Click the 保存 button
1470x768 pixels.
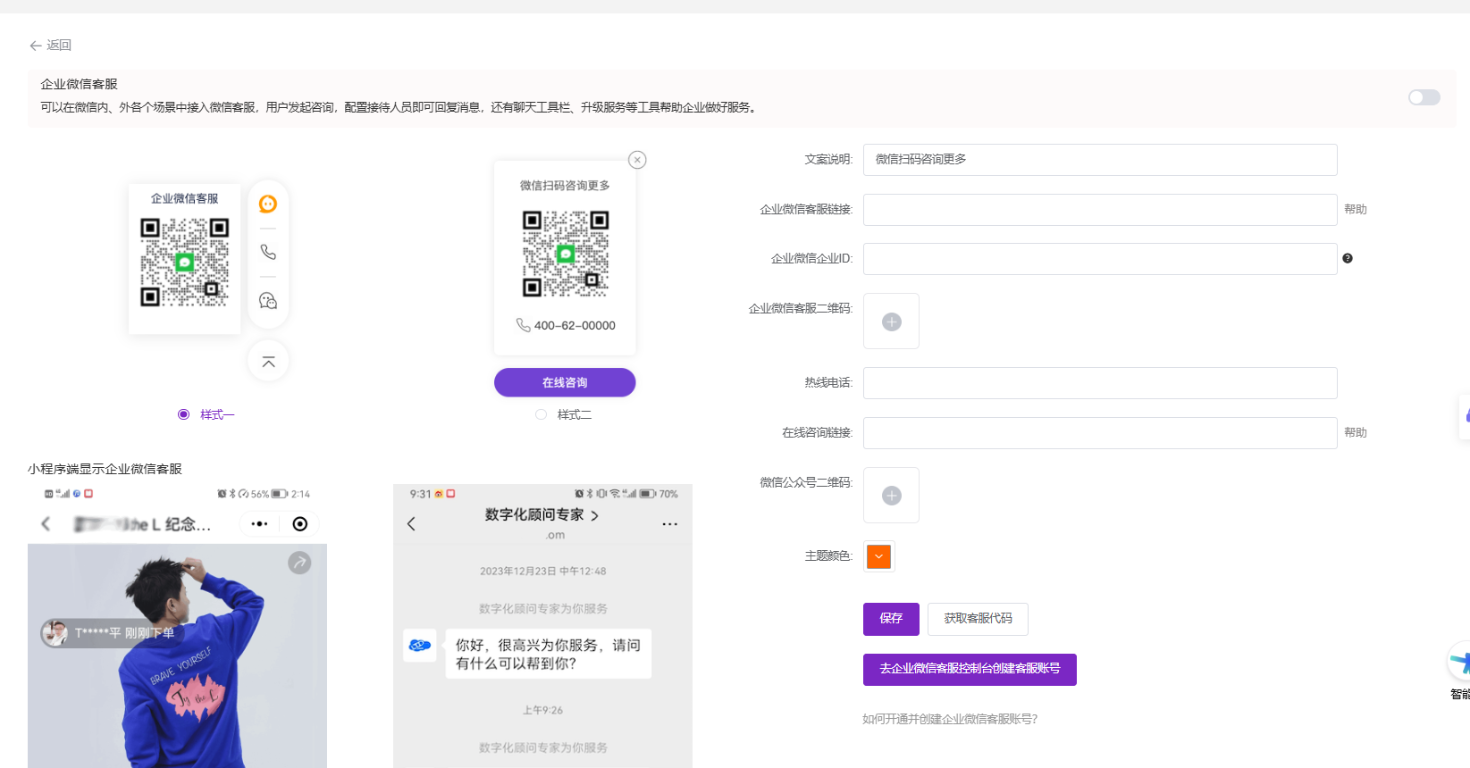pos(891,619)
